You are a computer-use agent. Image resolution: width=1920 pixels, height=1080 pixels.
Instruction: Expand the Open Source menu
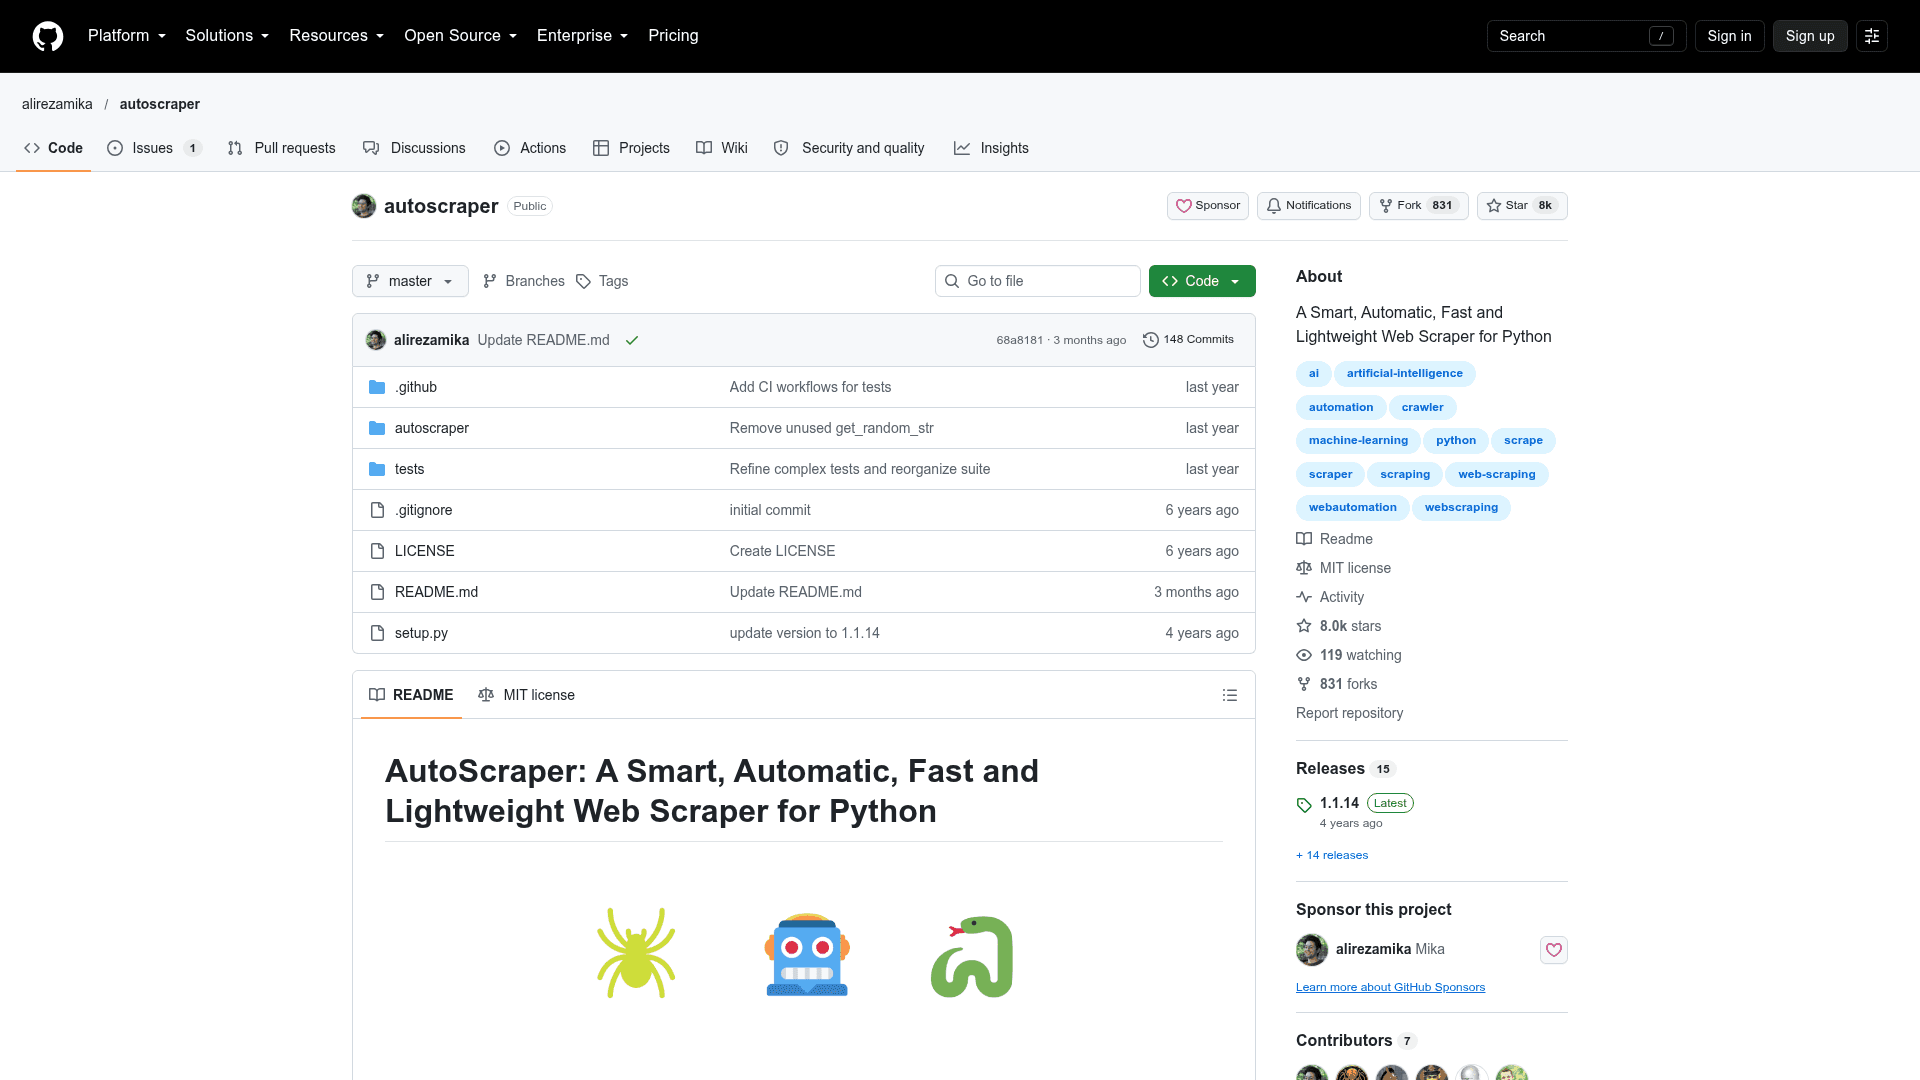[461, 36]
